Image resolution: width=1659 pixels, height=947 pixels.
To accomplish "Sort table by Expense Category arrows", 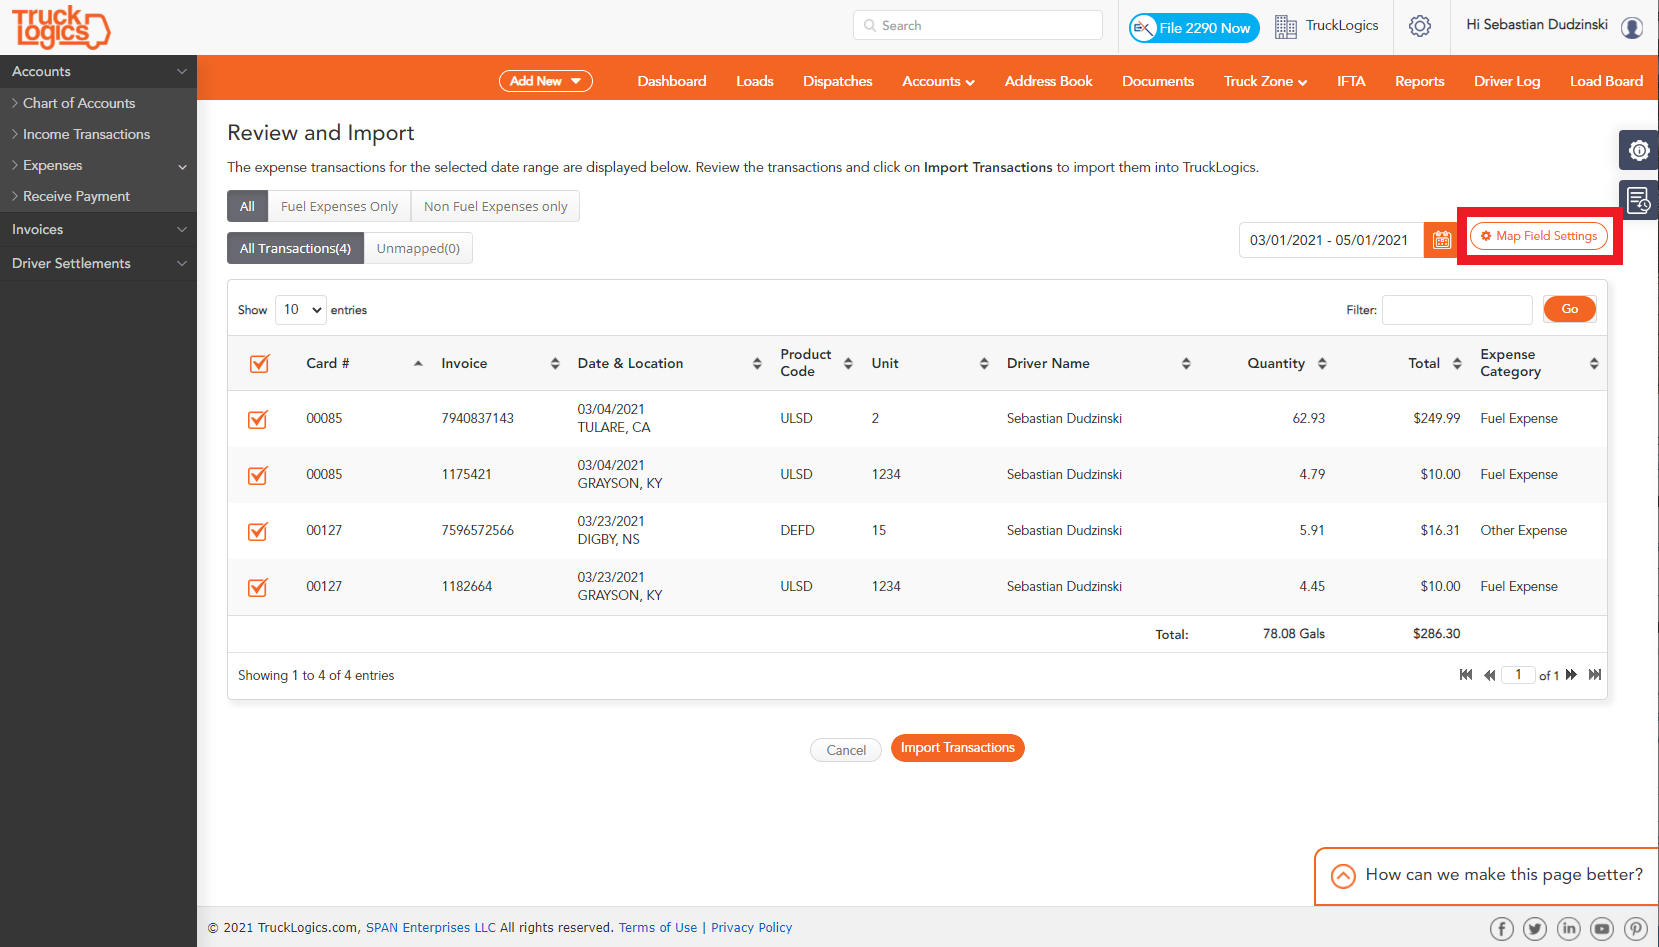I will [x=1594, y=363].
